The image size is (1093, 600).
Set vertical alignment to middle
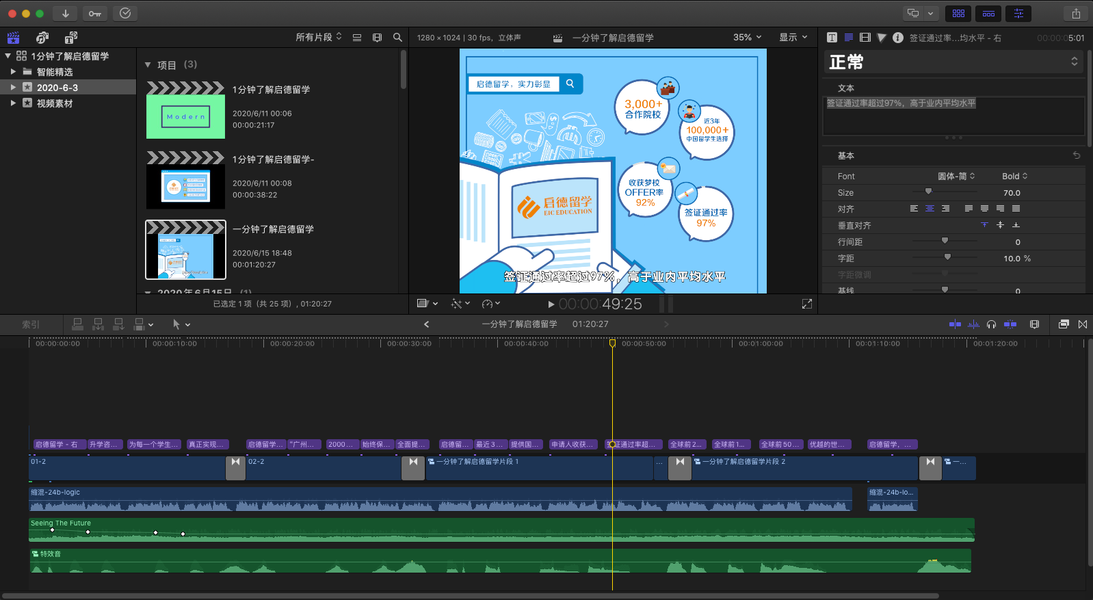coord(1000,225)
